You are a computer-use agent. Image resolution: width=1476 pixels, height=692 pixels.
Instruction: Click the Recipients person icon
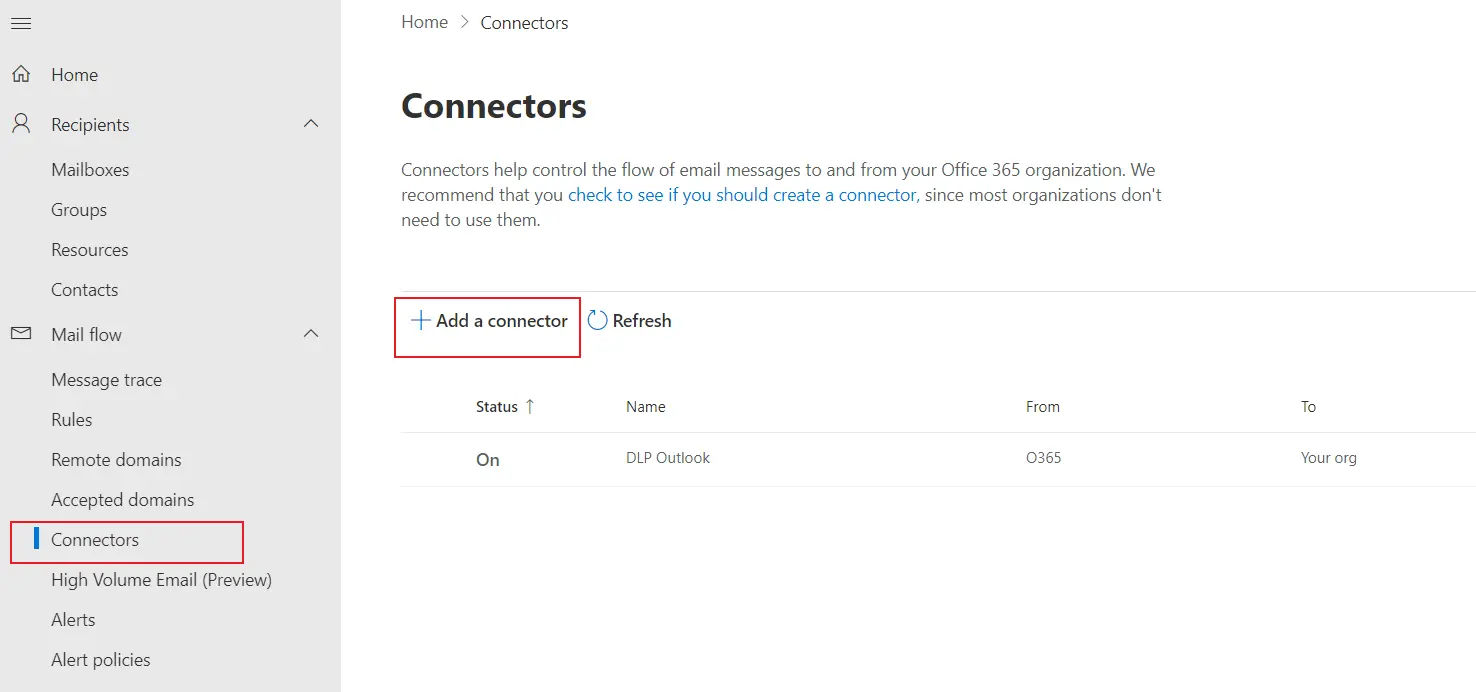click(20, 123)
